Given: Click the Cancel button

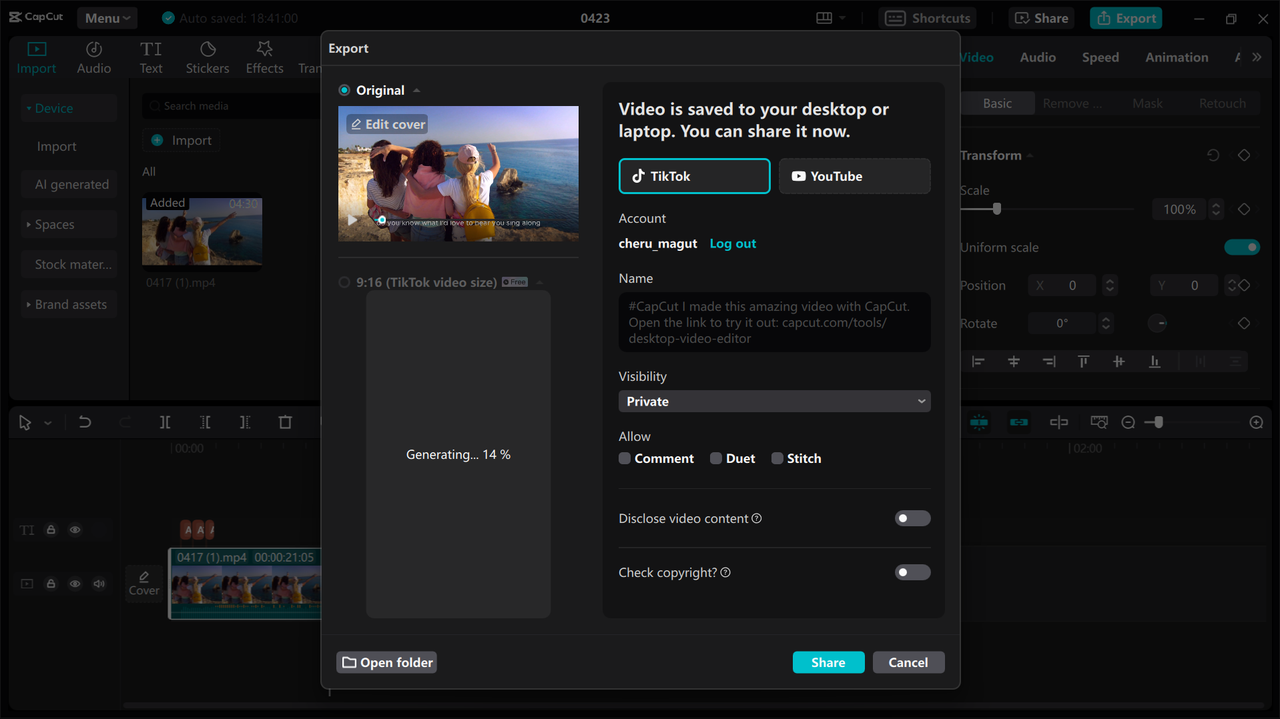Looking at the screenshot, I should tap(908, 662).
